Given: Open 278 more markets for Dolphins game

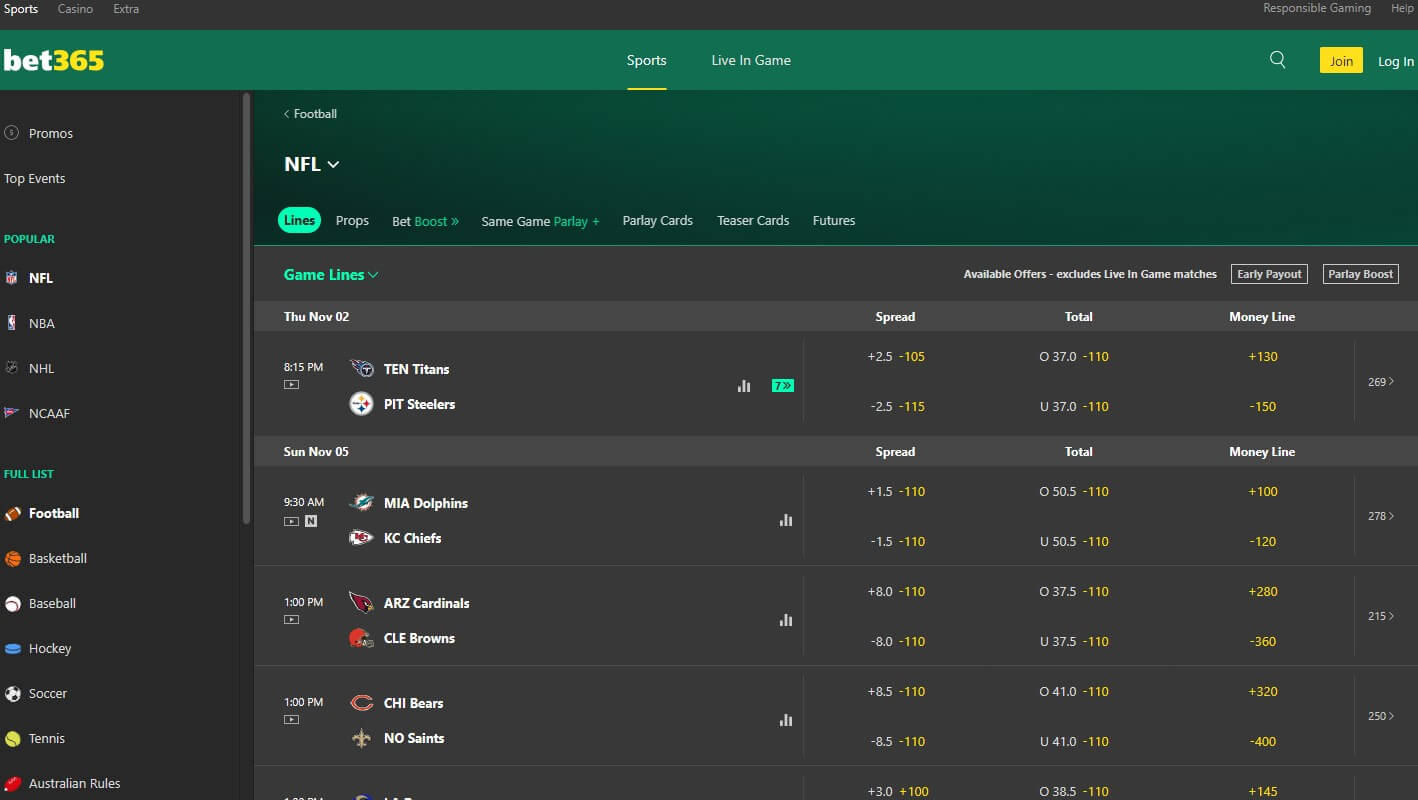Looking at the screenshot, I should [1381, 516].
